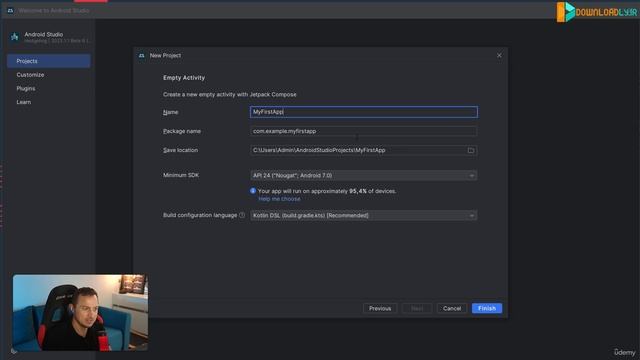Open the Minimum SDK dropdown
The height and width of the screenshot is (360, 640).
(363, 176)
